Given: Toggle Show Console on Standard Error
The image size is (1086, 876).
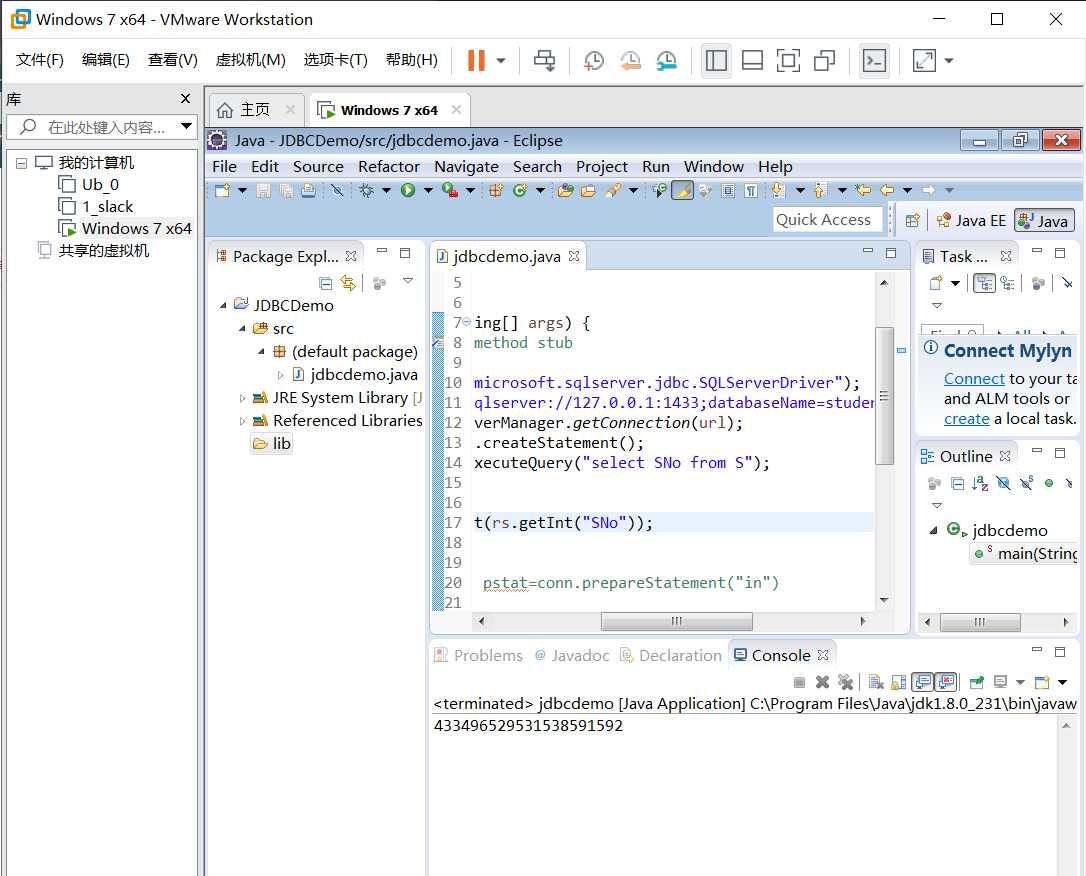Looking at the screenshot, I should (945, 682).
